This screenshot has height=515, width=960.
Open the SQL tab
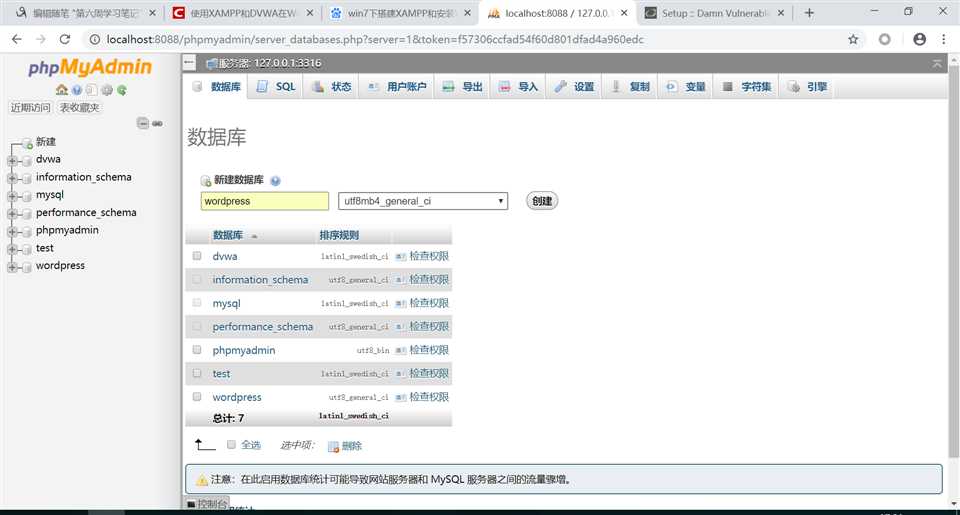[x=277, y=87]
